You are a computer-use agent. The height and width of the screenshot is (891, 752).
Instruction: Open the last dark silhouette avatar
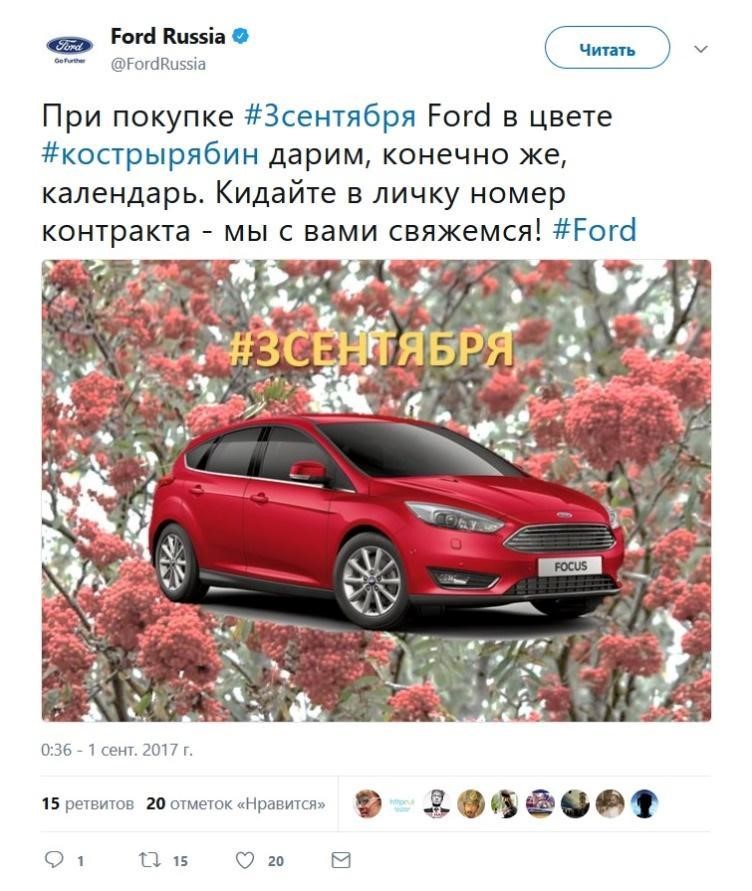coord(645,803)
